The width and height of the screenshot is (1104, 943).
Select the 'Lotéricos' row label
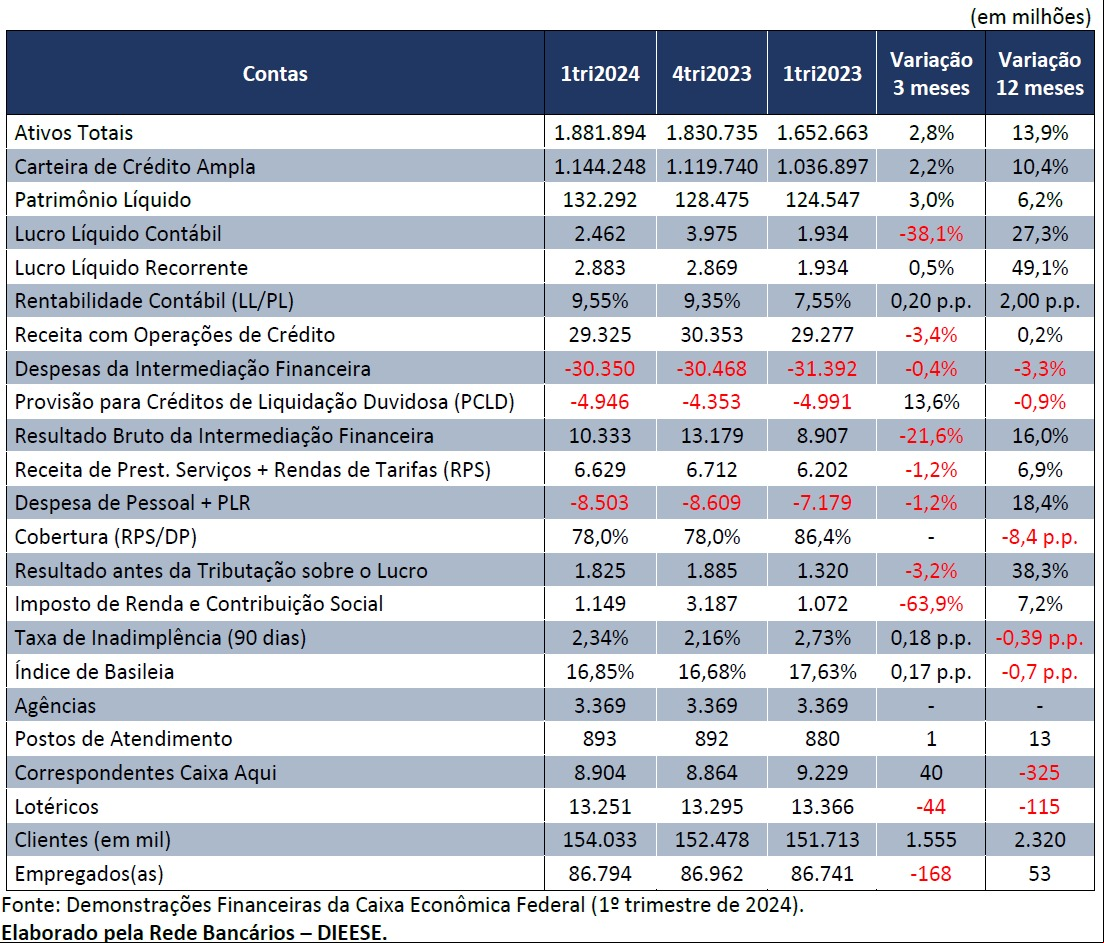[x=56, y=806]
